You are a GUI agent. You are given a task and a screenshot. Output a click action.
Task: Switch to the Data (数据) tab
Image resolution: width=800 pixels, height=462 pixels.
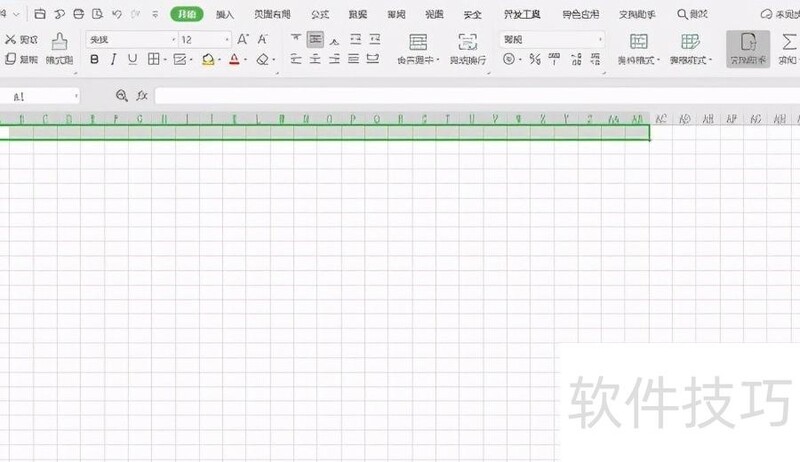[x=358, y=14]
